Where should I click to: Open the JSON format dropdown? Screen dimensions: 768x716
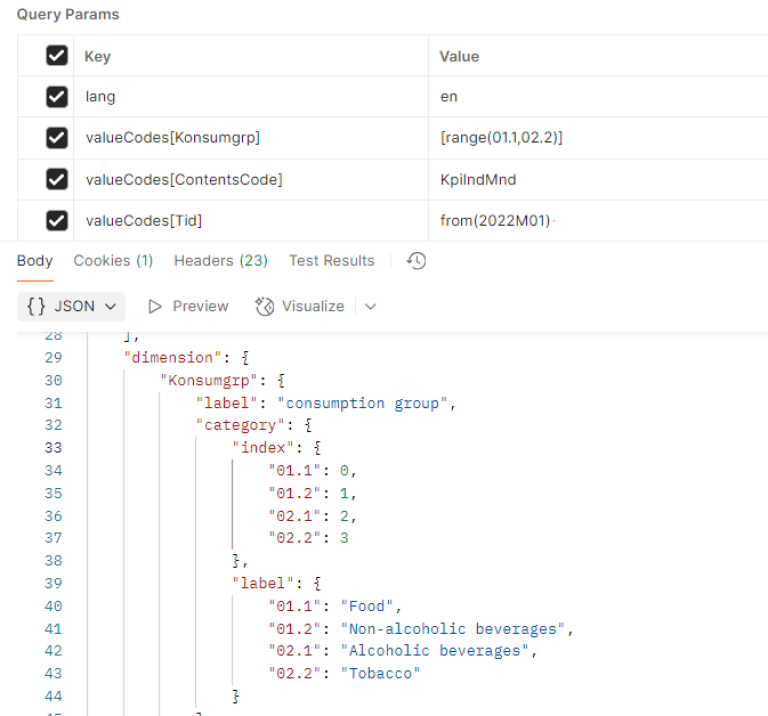70,306
